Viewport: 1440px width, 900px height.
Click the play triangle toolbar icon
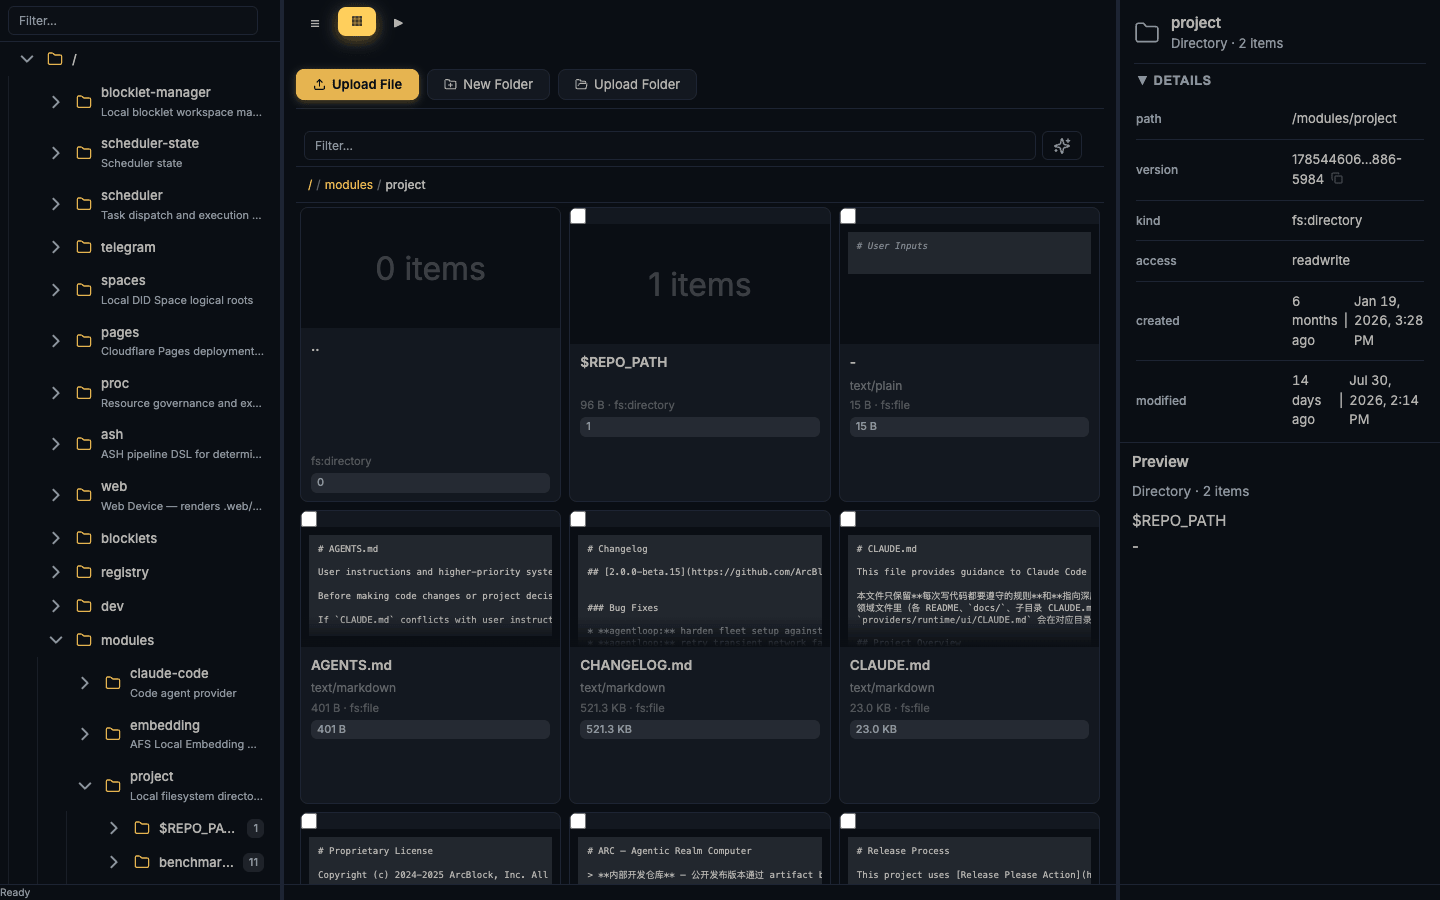click(398, 23)
